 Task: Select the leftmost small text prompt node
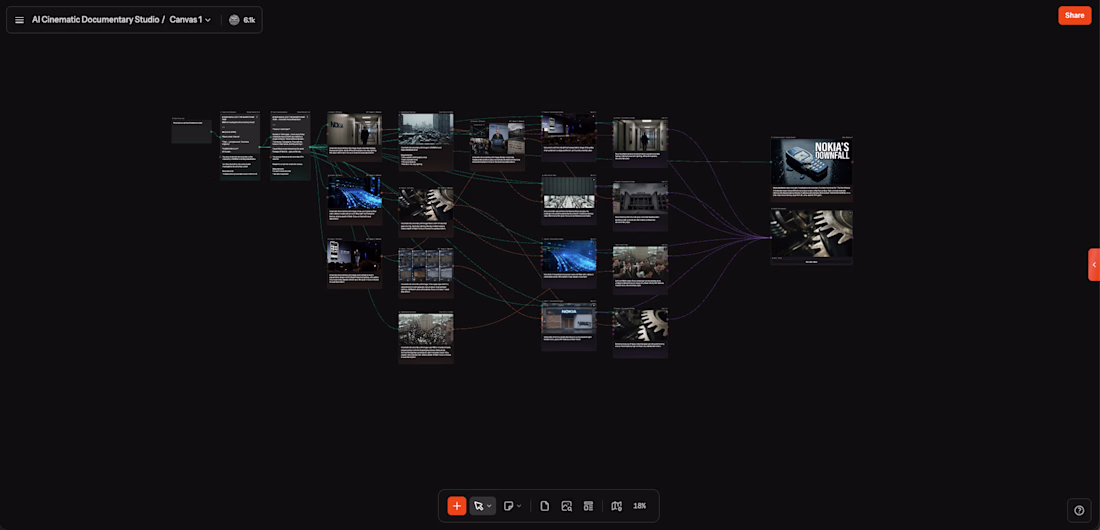192,131
